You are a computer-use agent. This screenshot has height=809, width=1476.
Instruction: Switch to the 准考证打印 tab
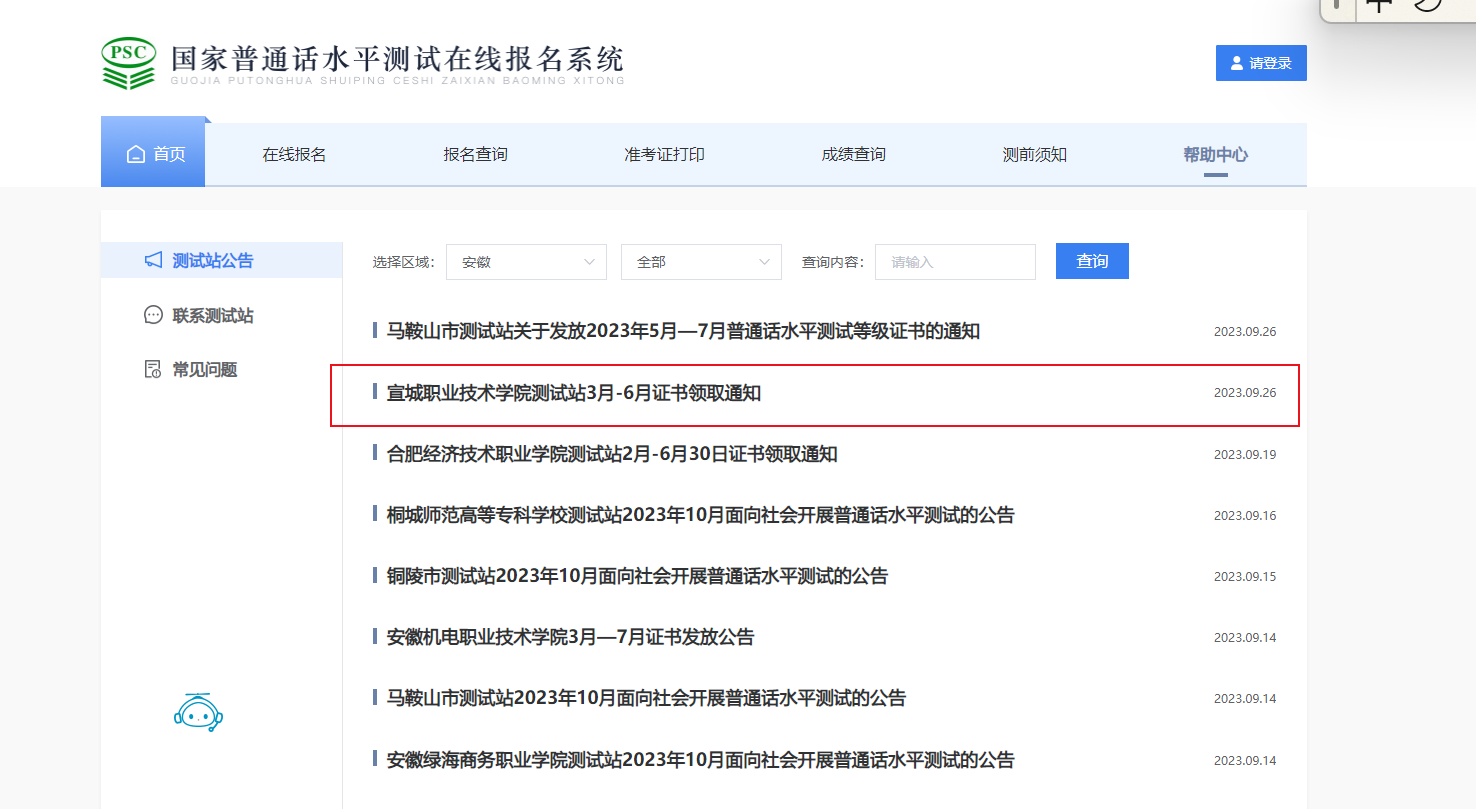click(x=664, y=154)
